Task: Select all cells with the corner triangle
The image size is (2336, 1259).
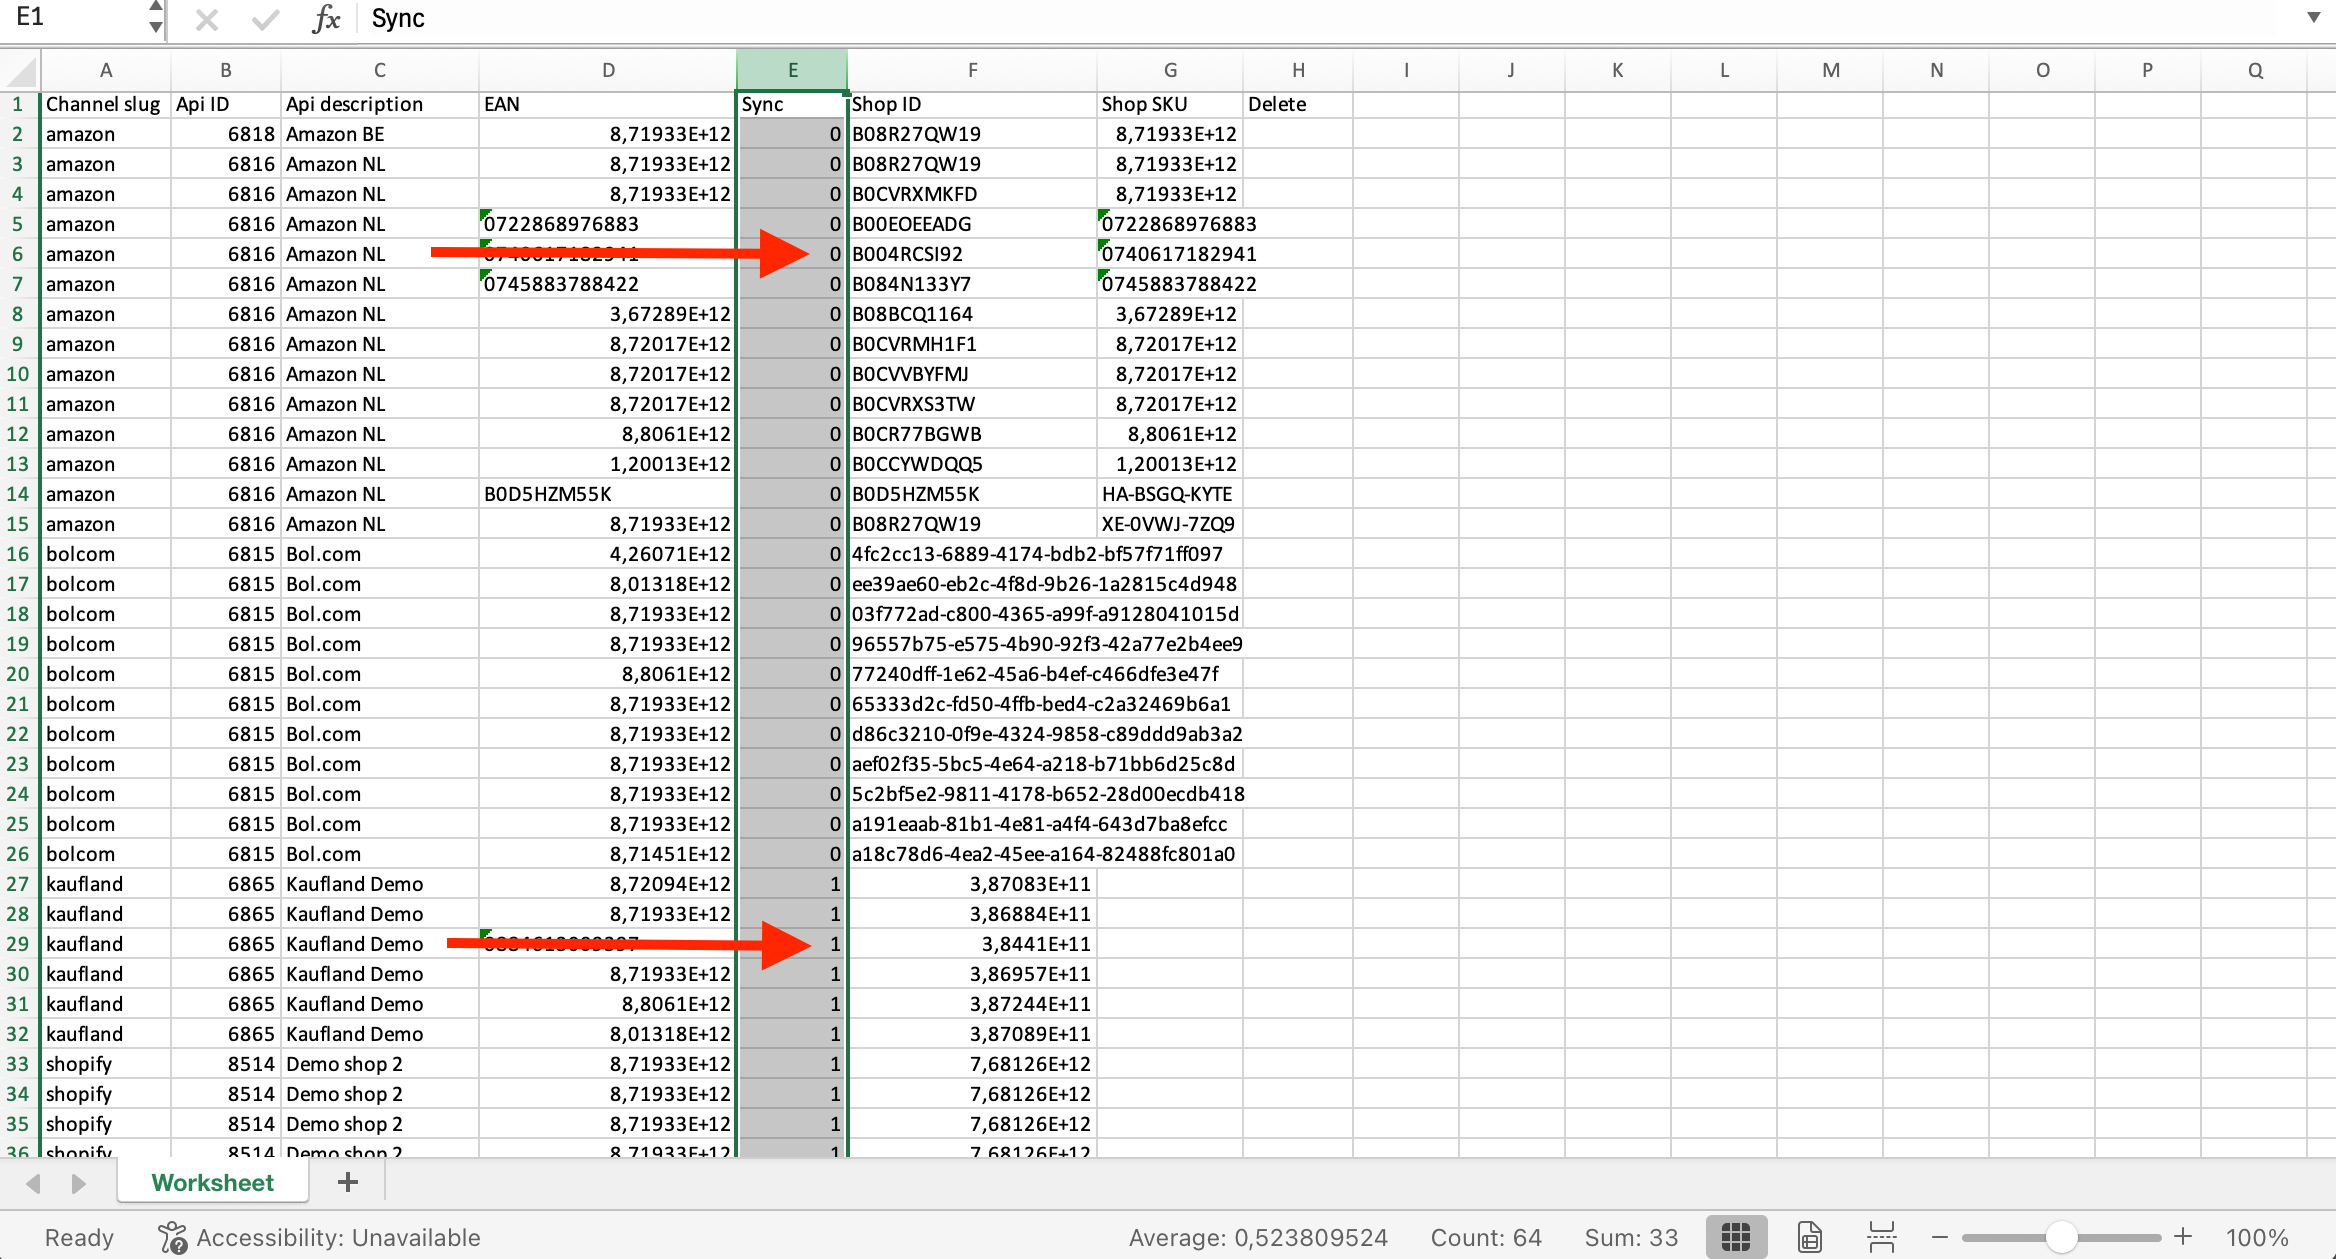Action: point(20,71)
